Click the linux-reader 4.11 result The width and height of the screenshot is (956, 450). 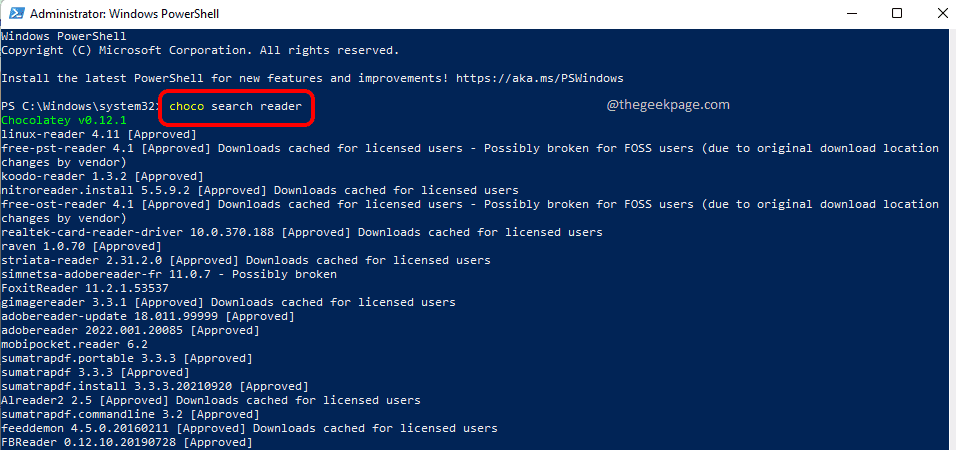pyautogui.click(x=98, y=134)
